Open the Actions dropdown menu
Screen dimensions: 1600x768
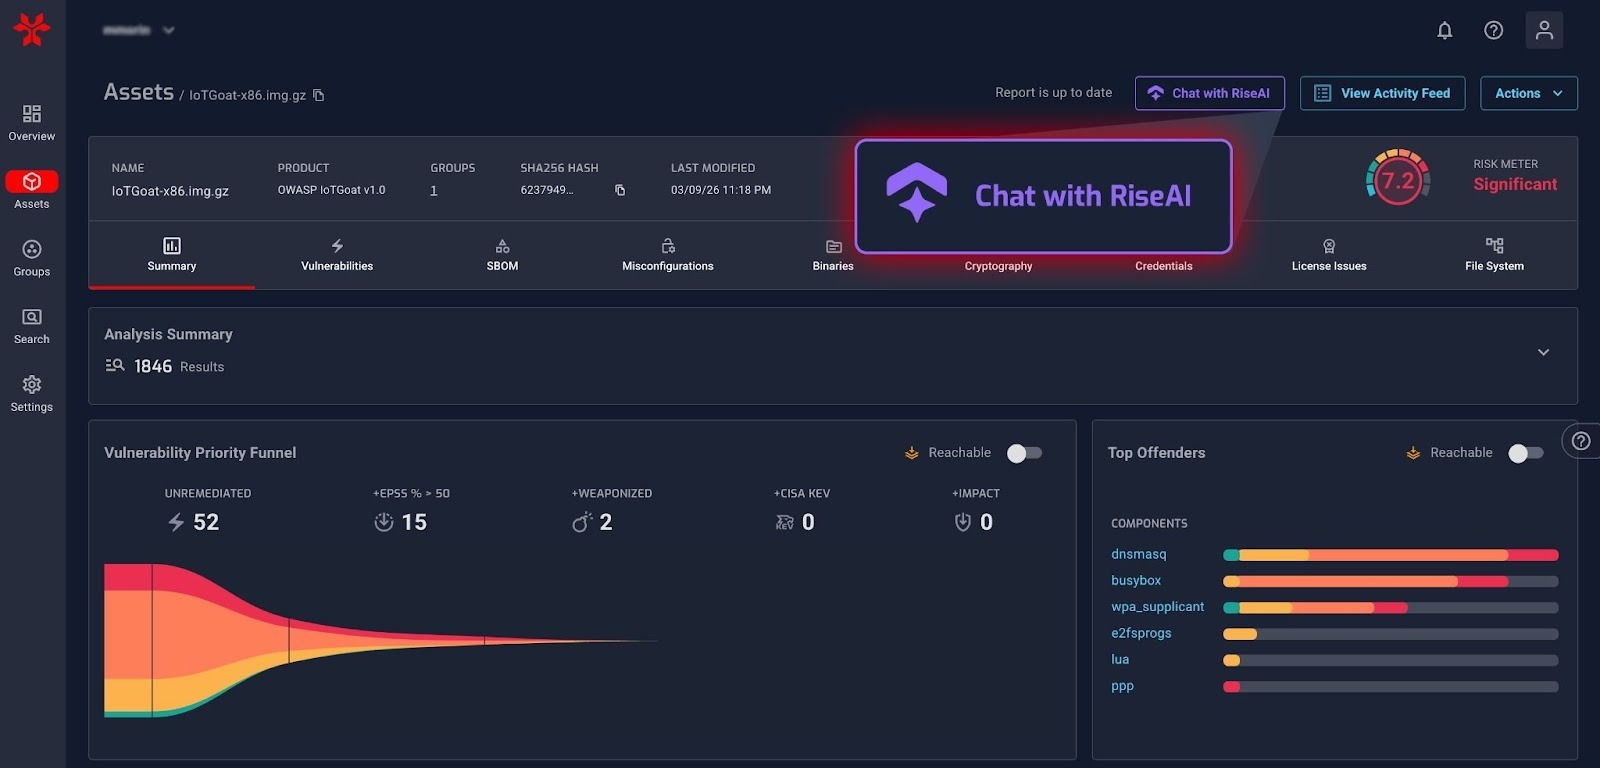[x=1528, y=93]
